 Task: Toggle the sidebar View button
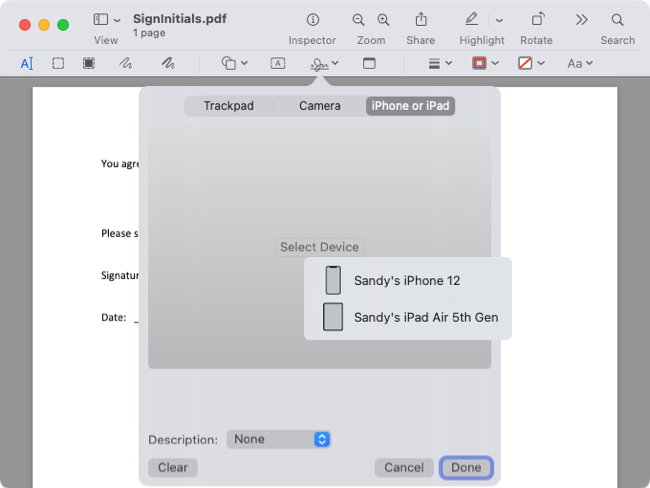101,19
